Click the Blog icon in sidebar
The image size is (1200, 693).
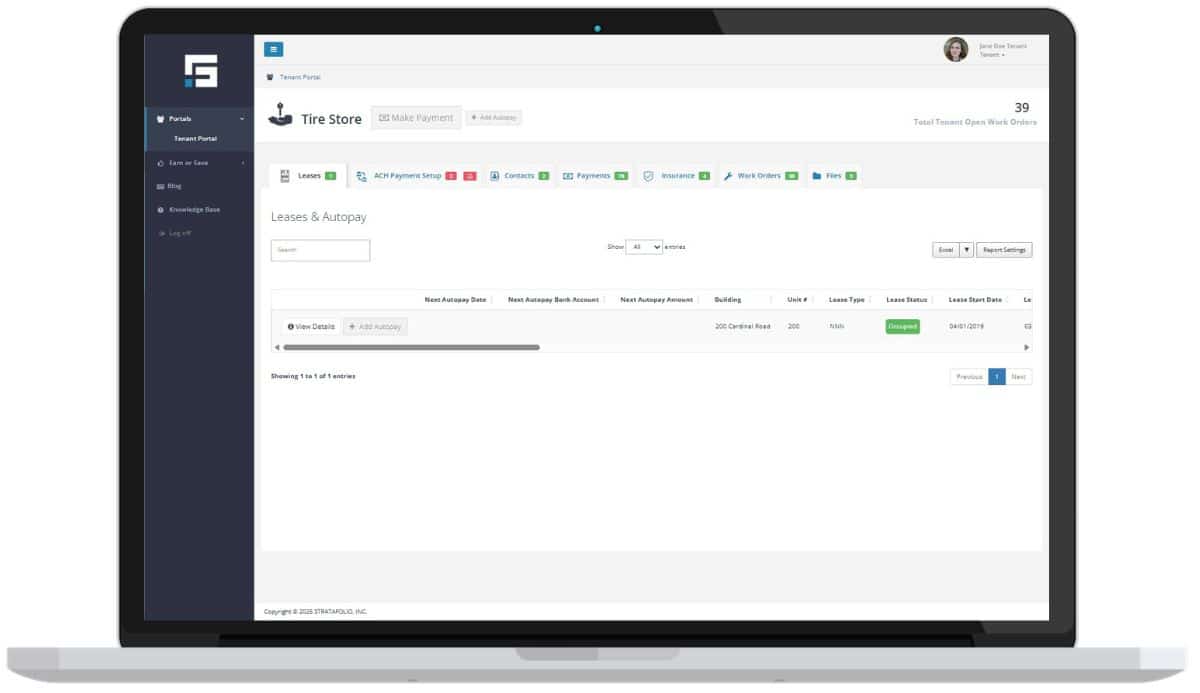[160, 186]
